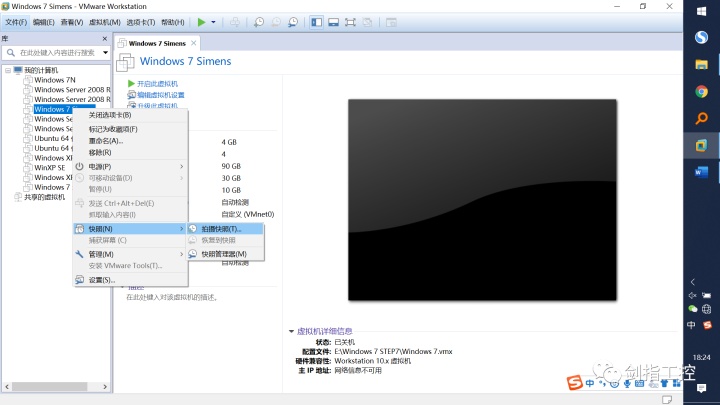The image size is (720, 405).
Task: Open Sogou browser from taskbar
Action: coord(701,37)
